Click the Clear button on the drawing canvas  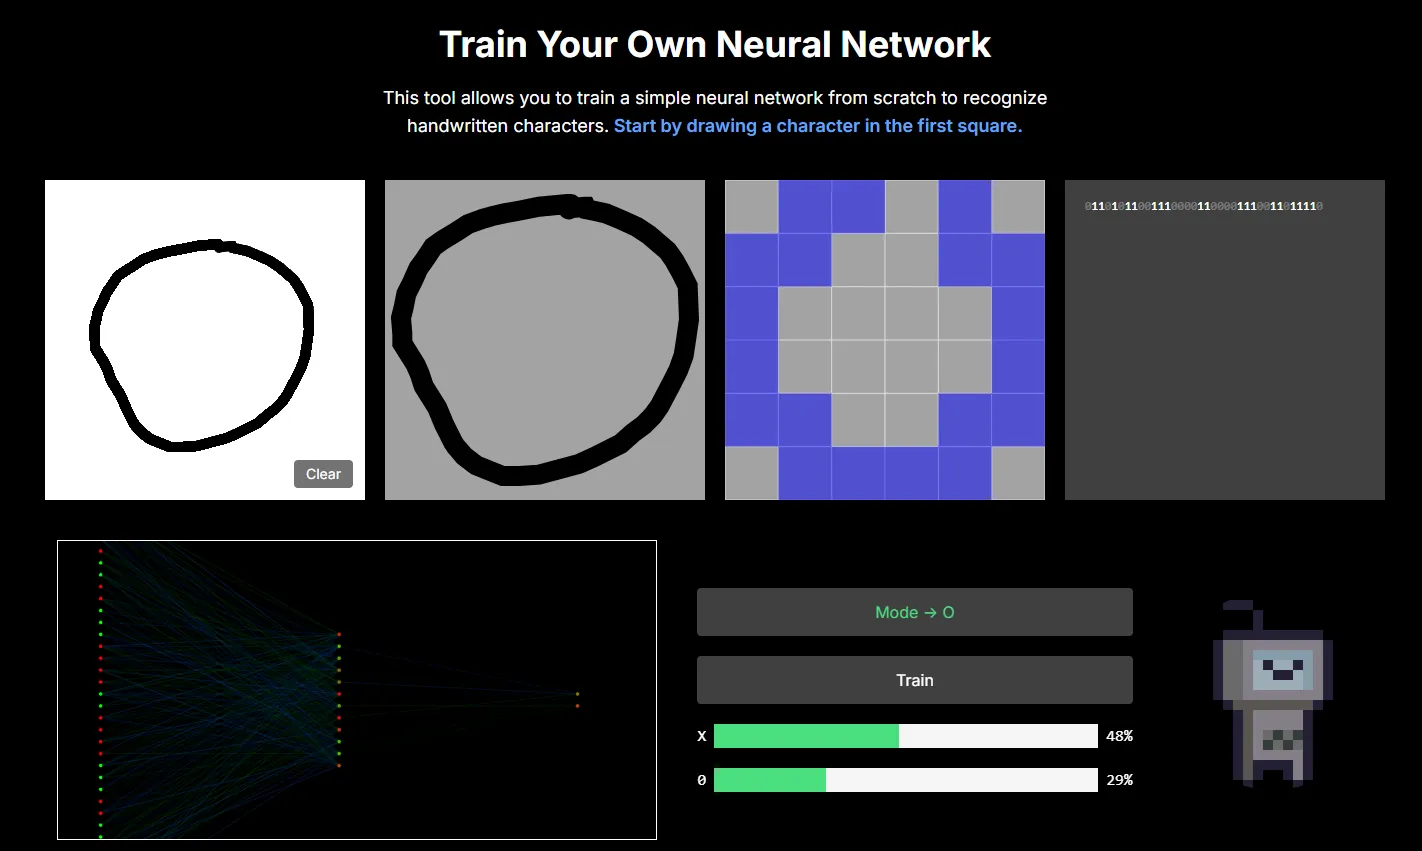pos(323,474)
